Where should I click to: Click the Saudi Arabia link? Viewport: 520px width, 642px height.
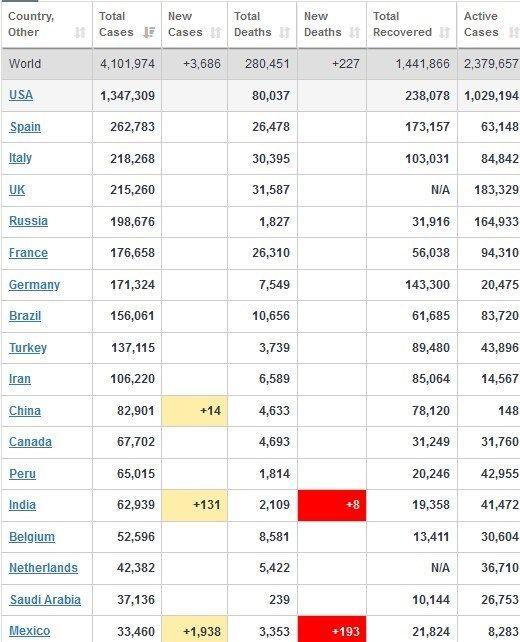pyautogui.click(x=45, y=600)
